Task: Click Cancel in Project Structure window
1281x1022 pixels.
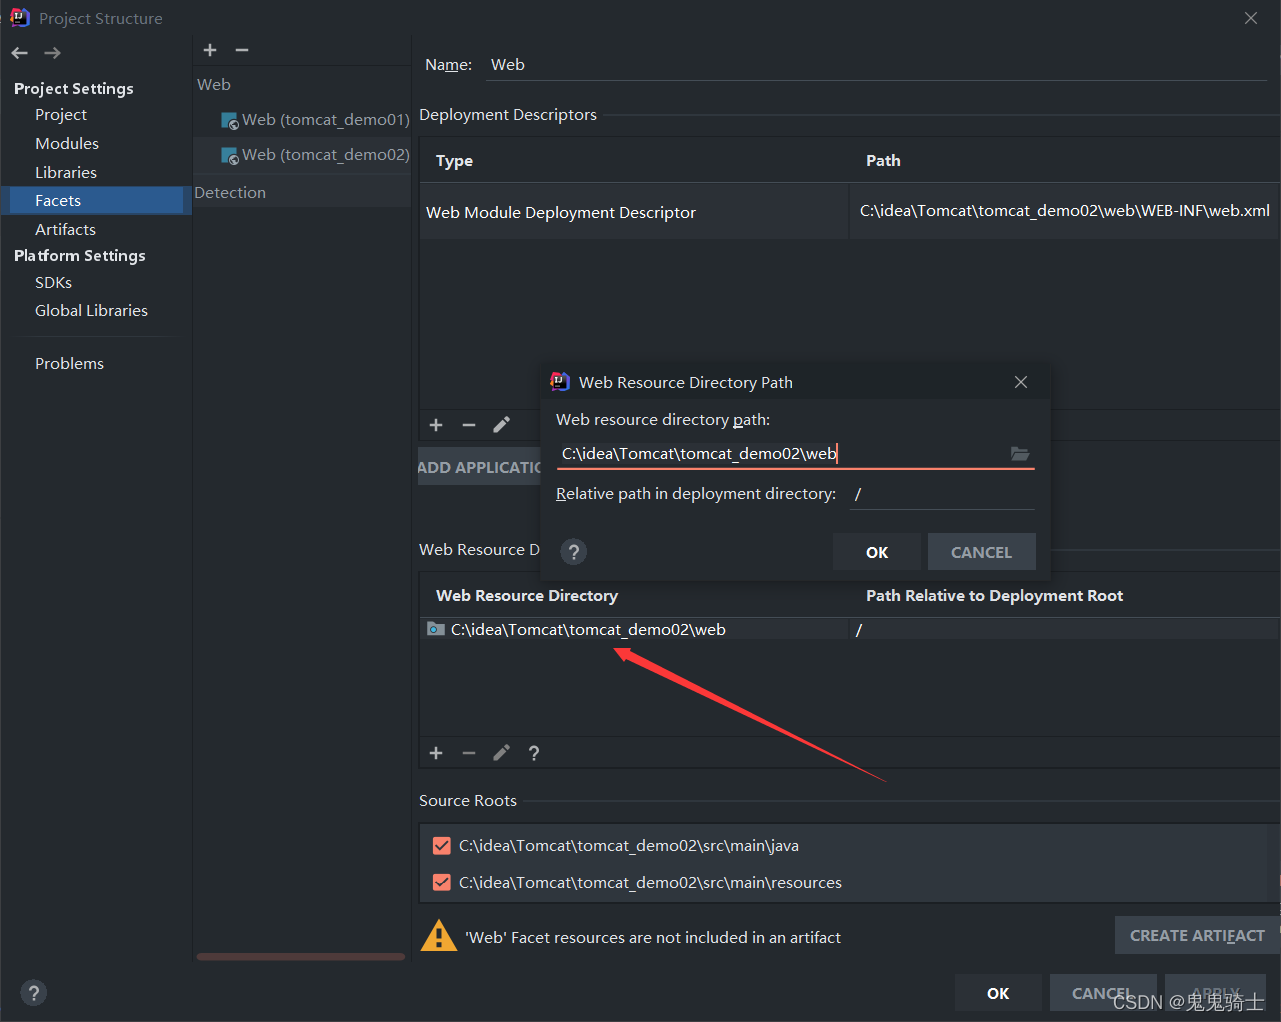Action: tap(1103, 993)
